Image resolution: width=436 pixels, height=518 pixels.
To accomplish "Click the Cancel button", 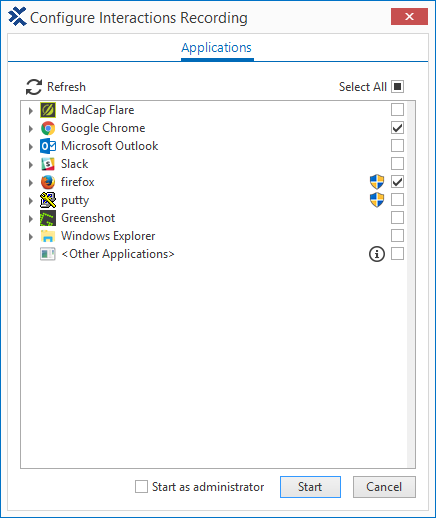I will 384,487.
